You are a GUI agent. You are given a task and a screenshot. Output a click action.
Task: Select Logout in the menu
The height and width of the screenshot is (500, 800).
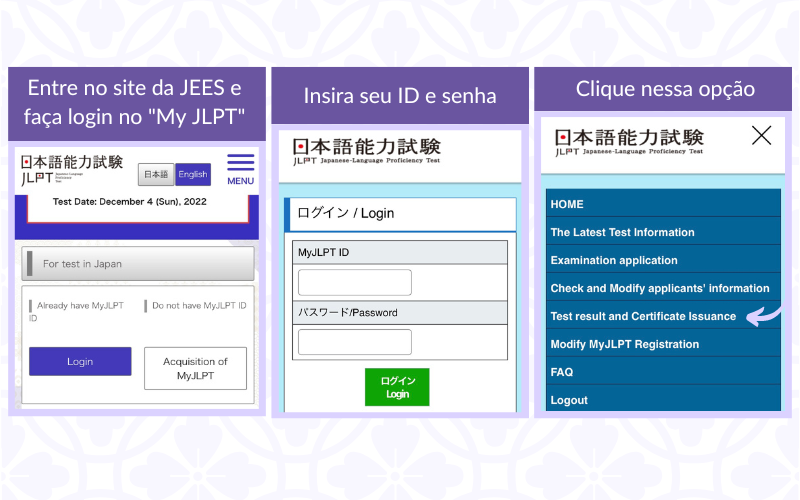569,400
